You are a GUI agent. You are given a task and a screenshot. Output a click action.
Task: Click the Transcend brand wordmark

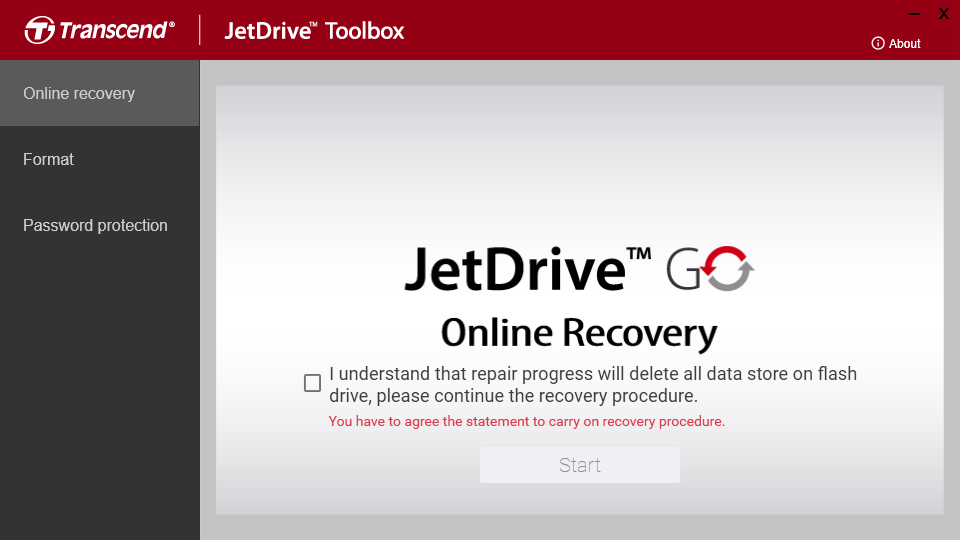(116, 30)
